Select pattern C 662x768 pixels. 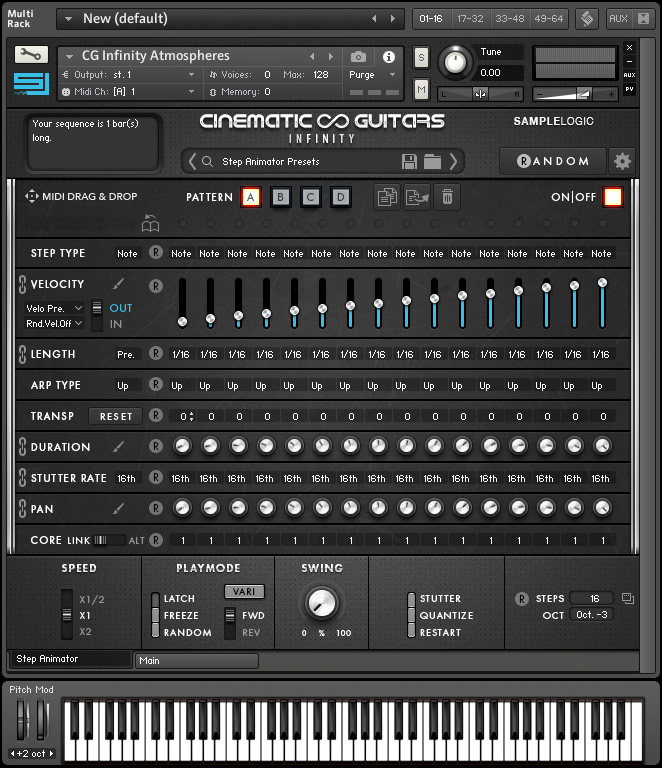[310, 197]
